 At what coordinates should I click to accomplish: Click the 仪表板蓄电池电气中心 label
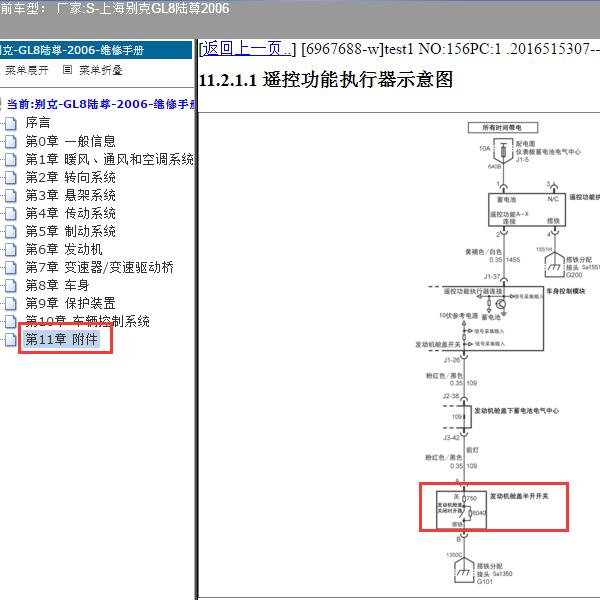(x=548, y=152)
